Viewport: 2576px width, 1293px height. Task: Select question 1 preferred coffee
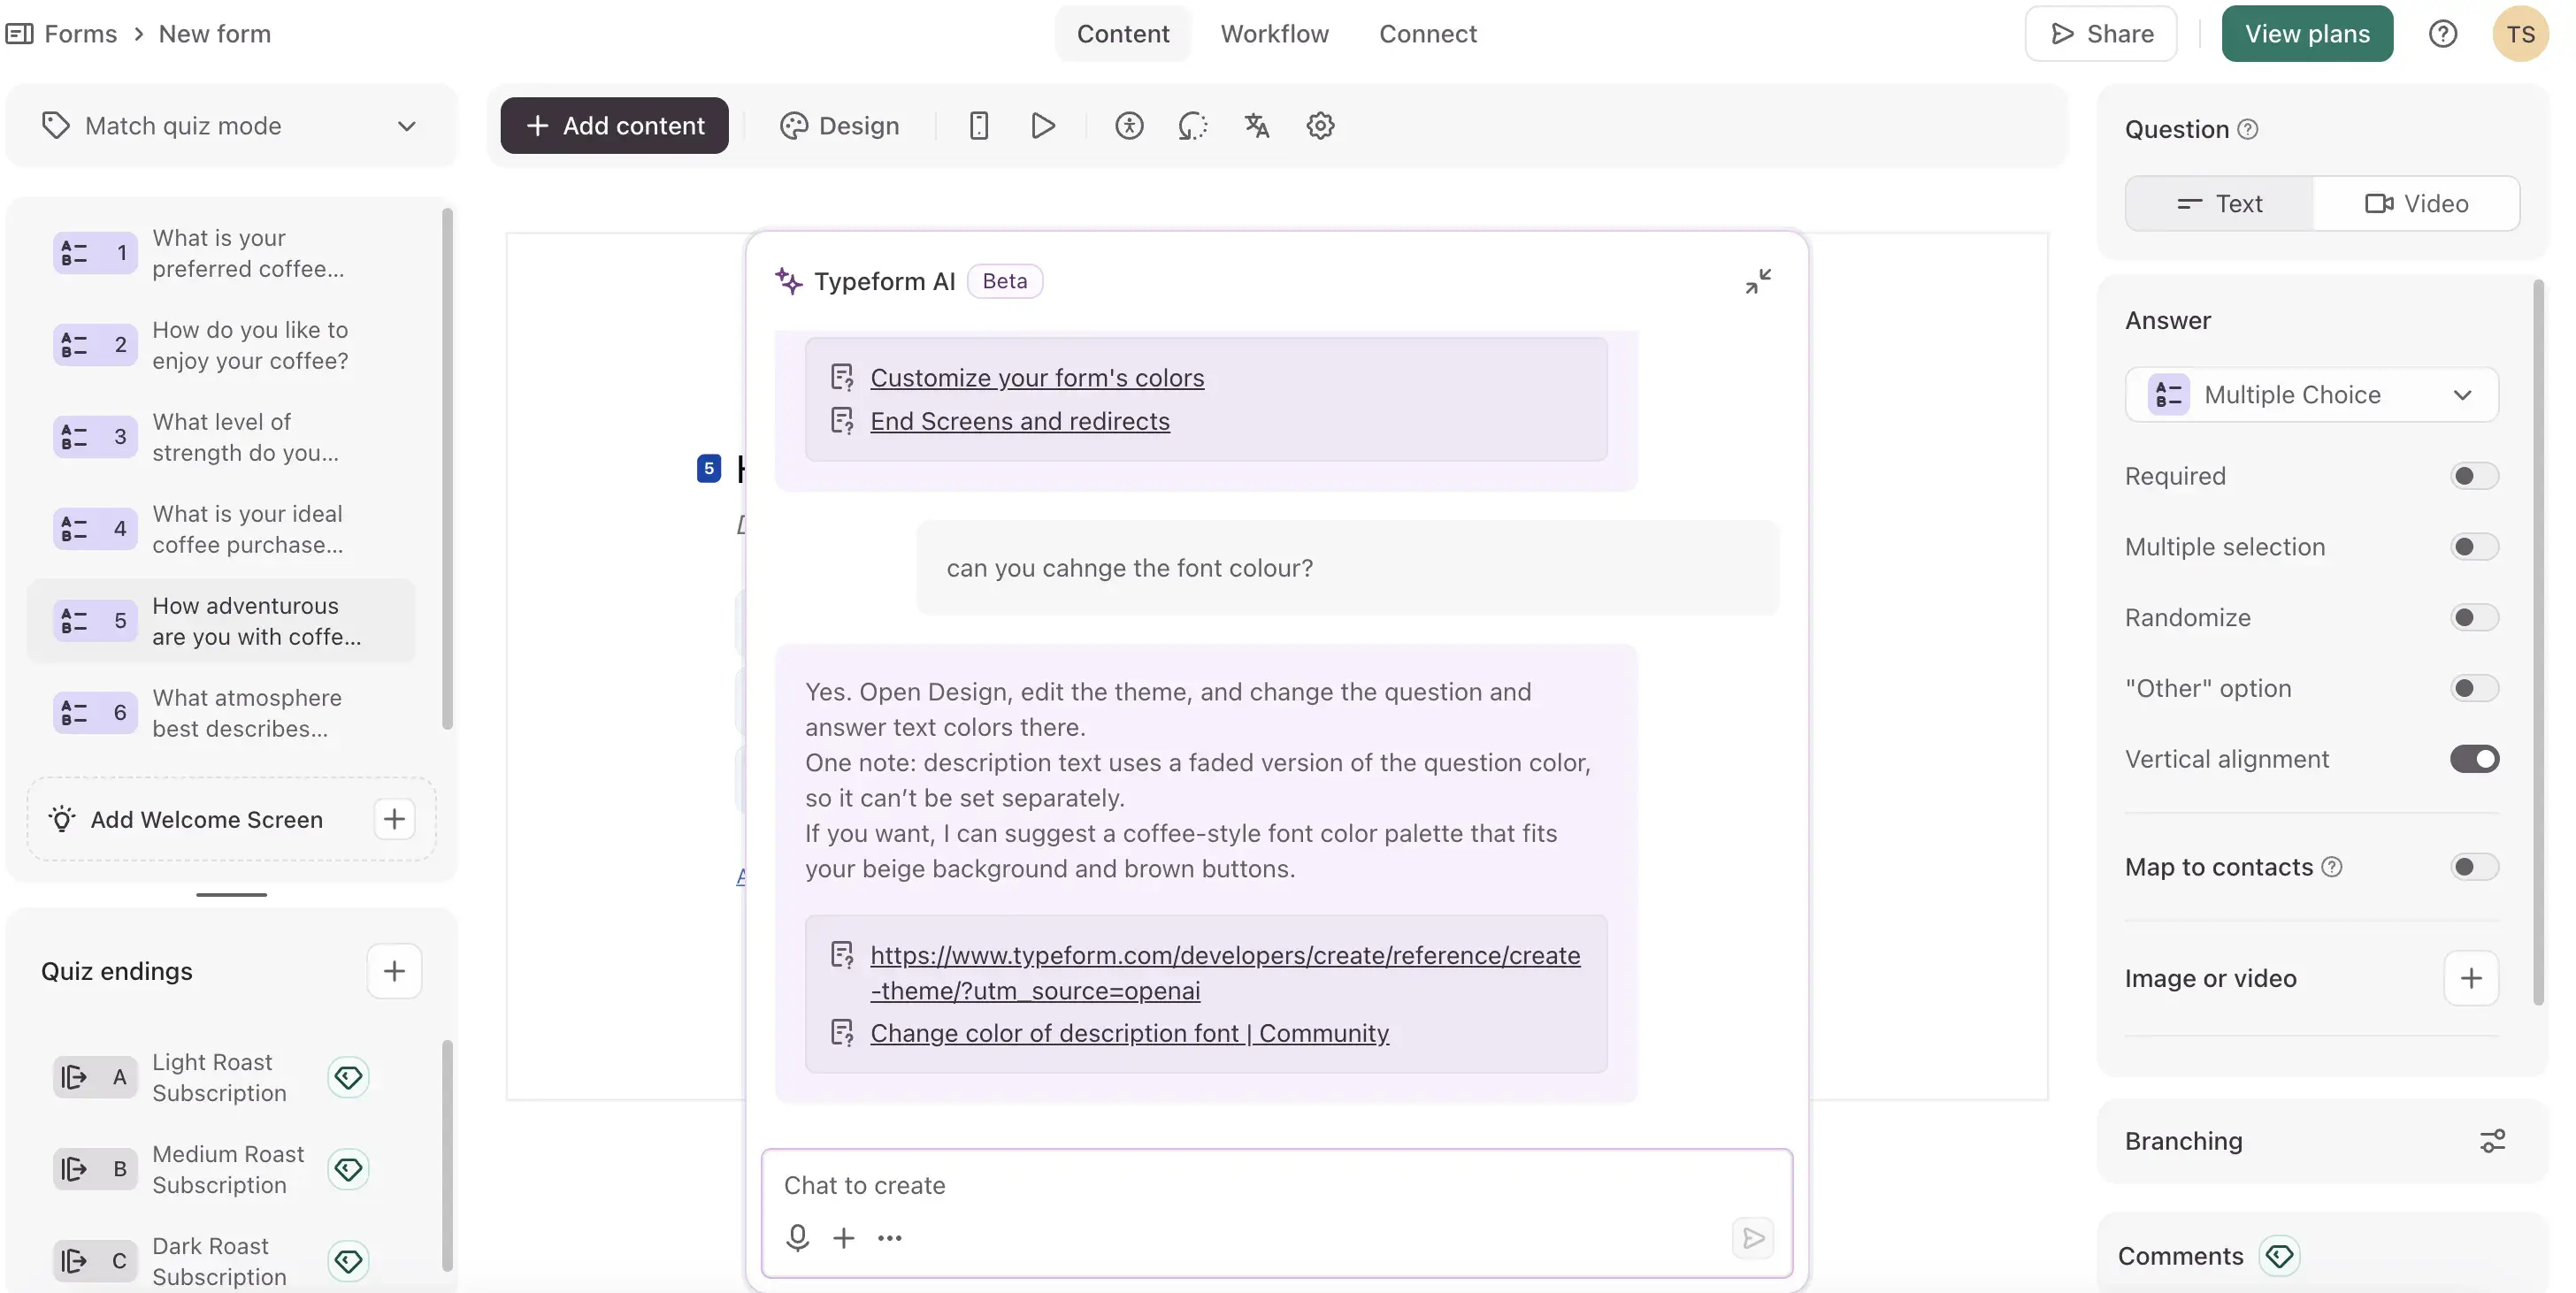[x=220, y=253]
